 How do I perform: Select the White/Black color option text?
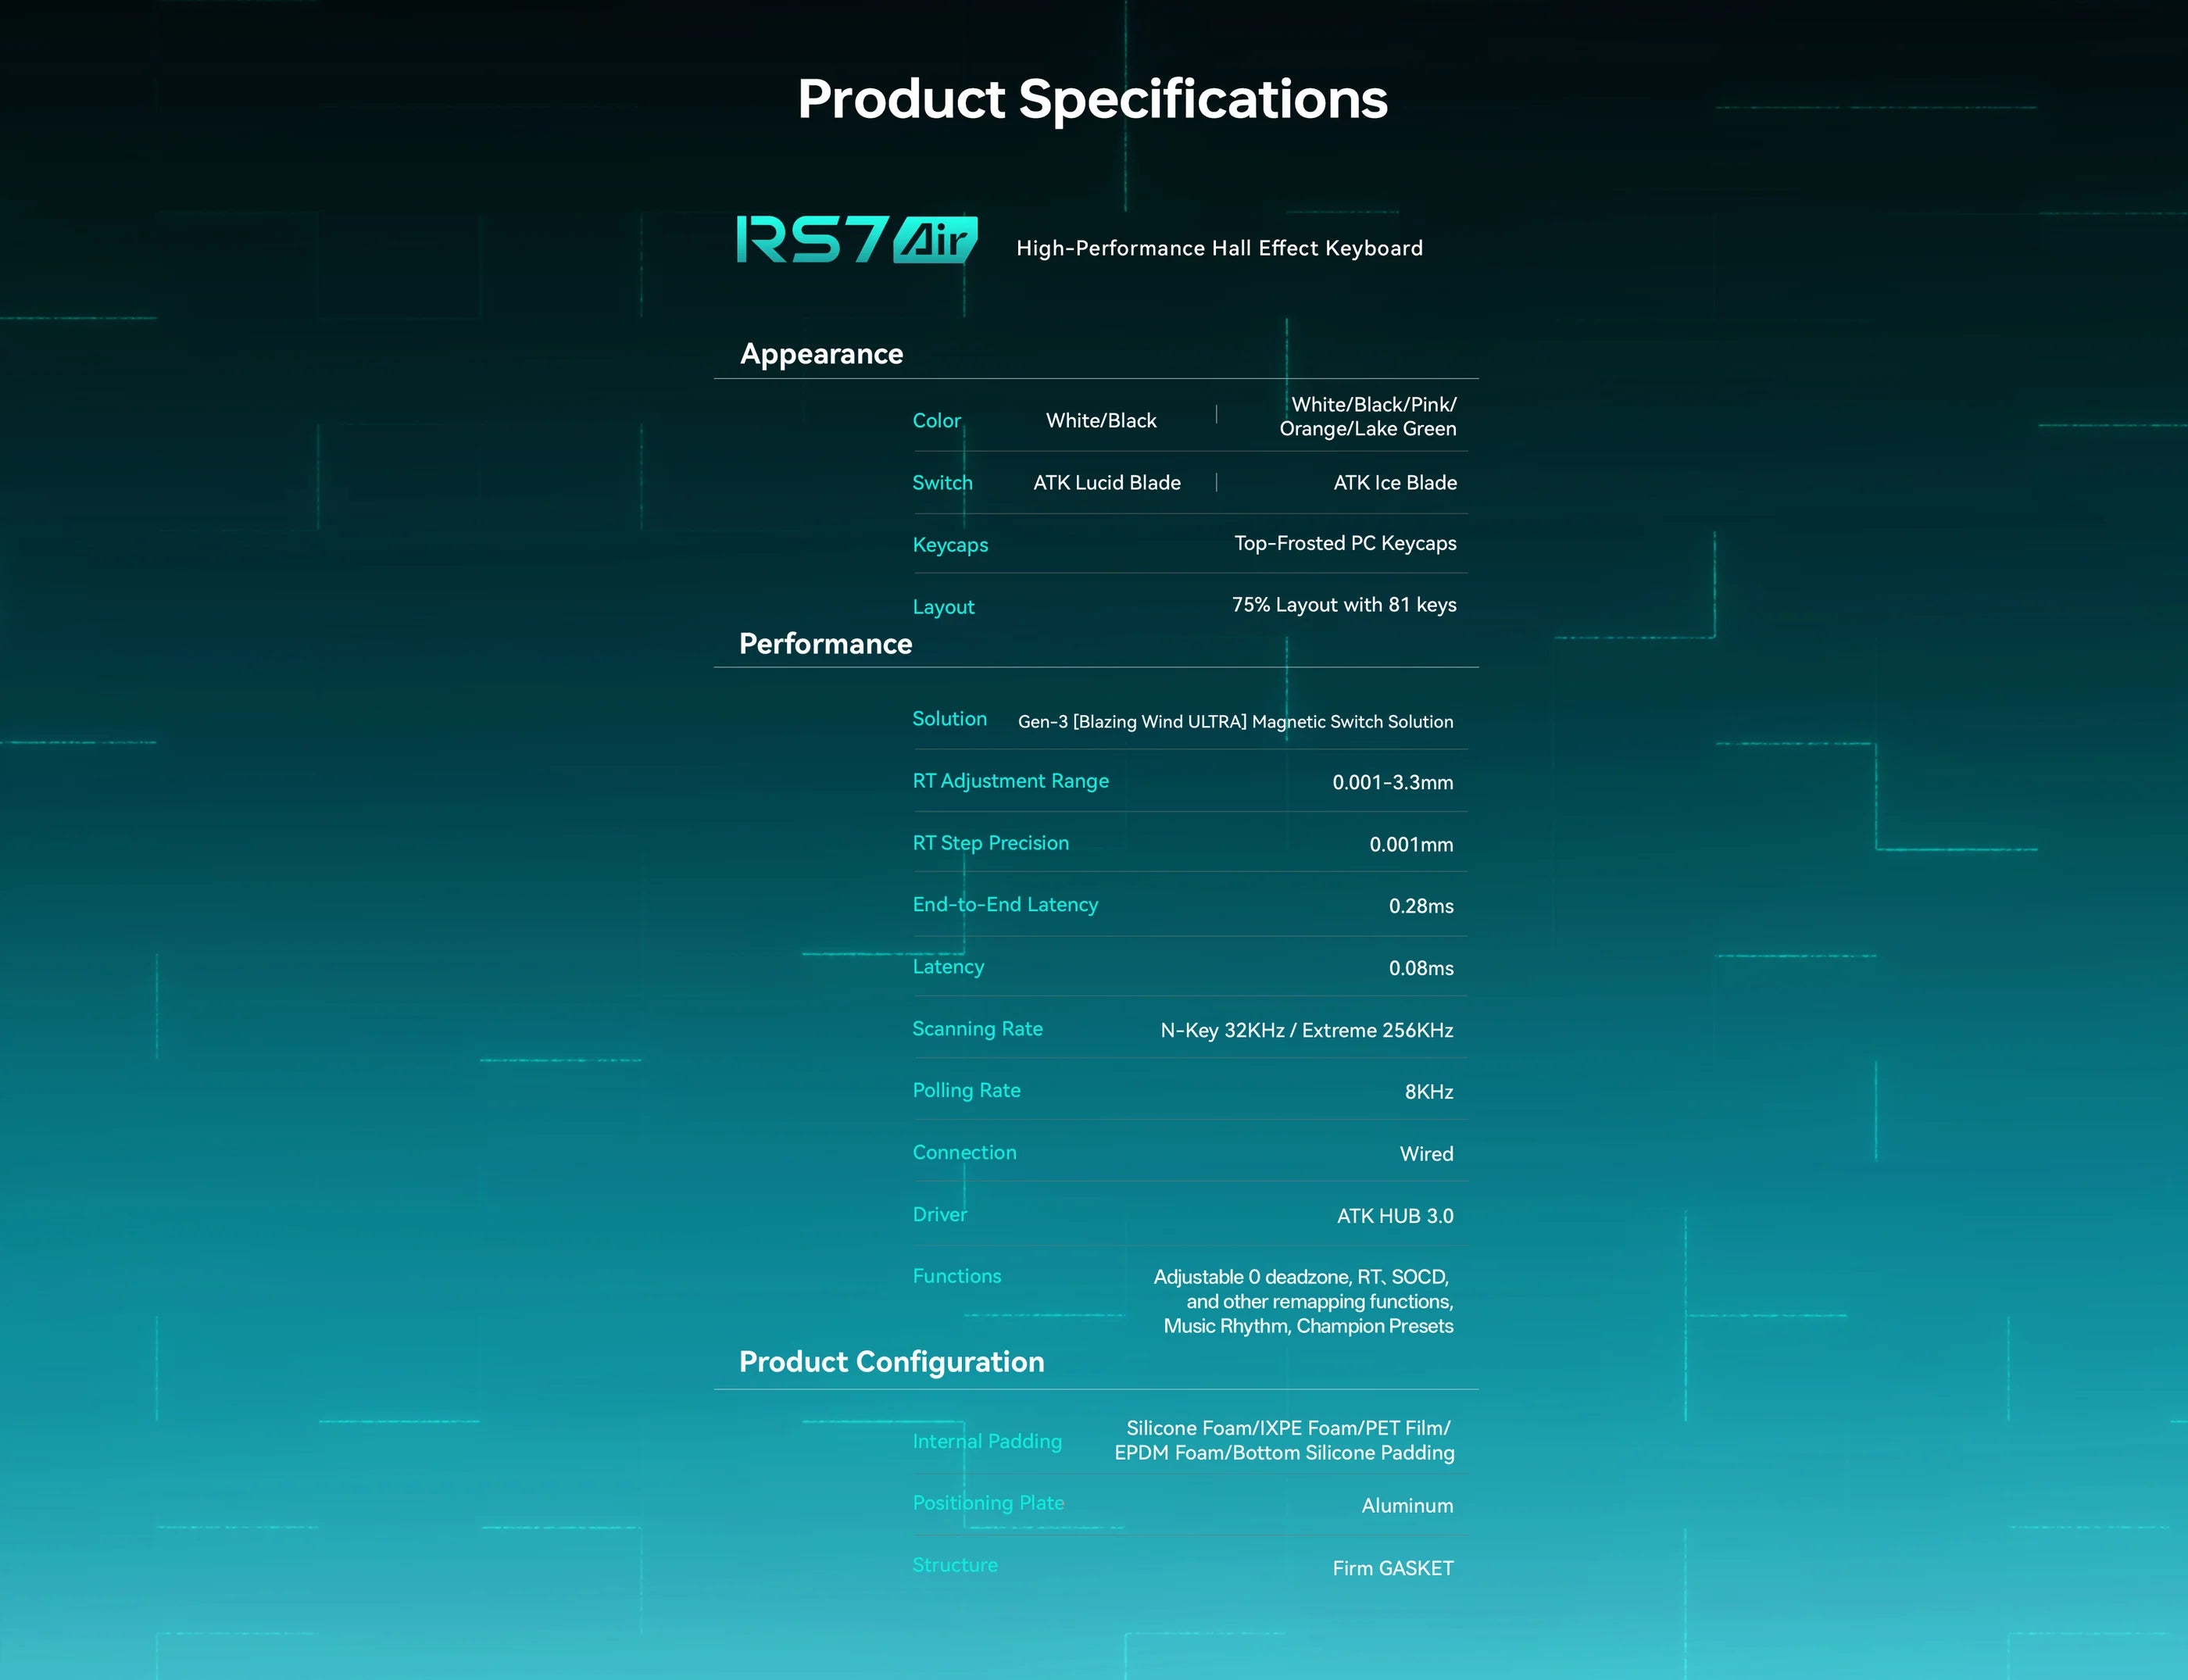click(1101, 421)
